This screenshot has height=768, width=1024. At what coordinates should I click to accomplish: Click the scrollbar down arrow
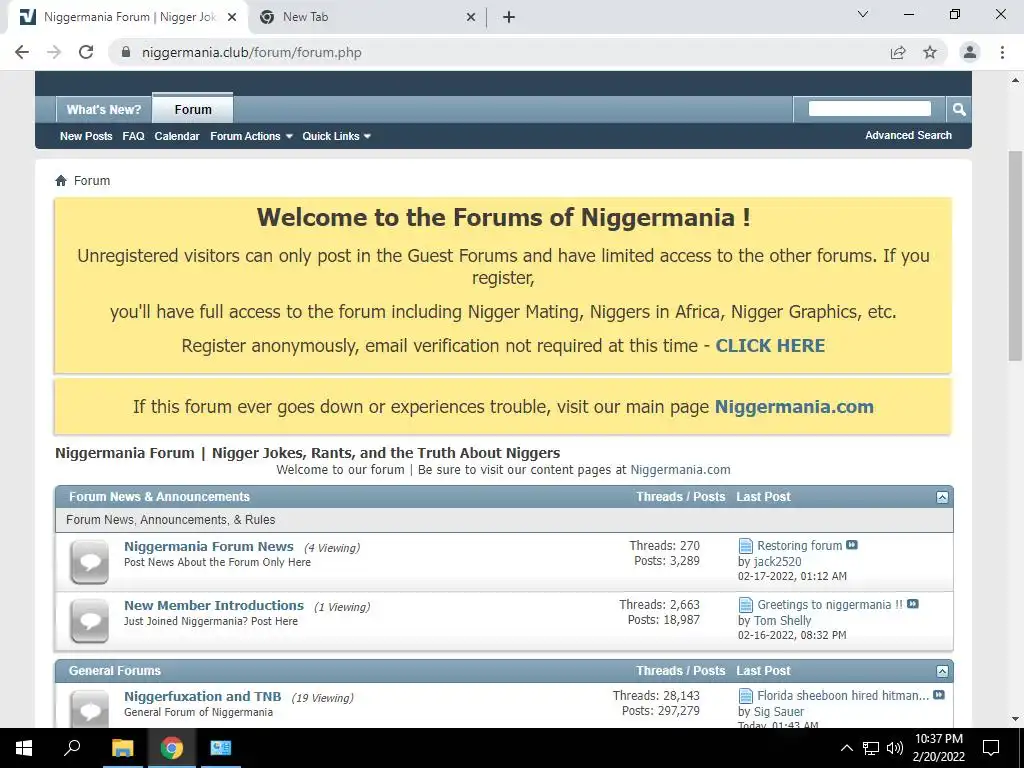1015,719
